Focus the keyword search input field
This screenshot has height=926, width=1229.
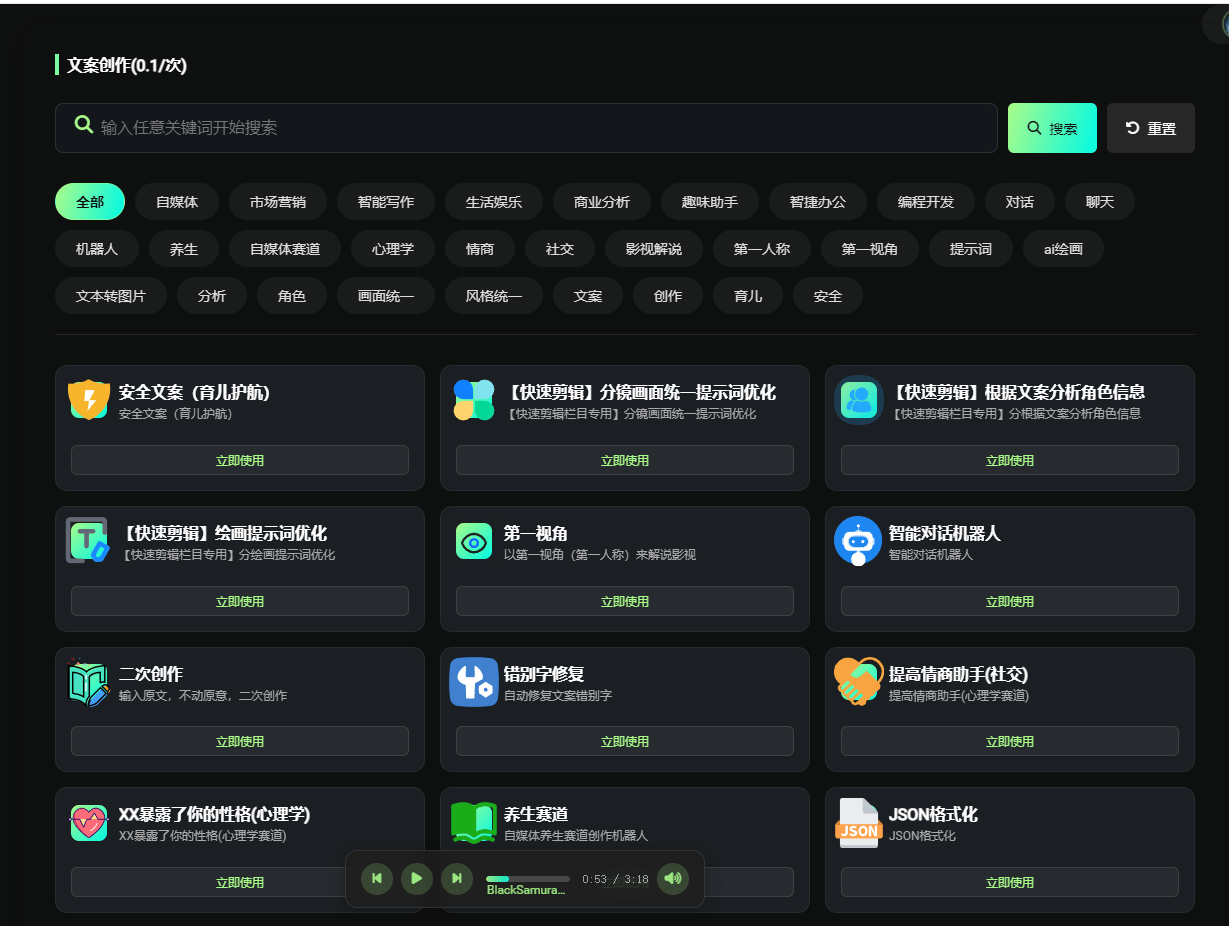click(540, 128)
